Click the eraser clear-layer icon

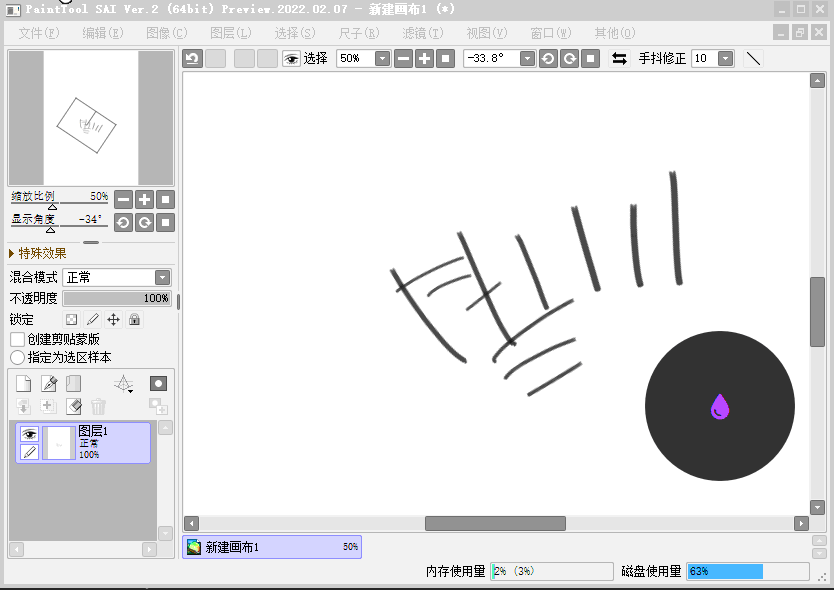coord(73,406)
